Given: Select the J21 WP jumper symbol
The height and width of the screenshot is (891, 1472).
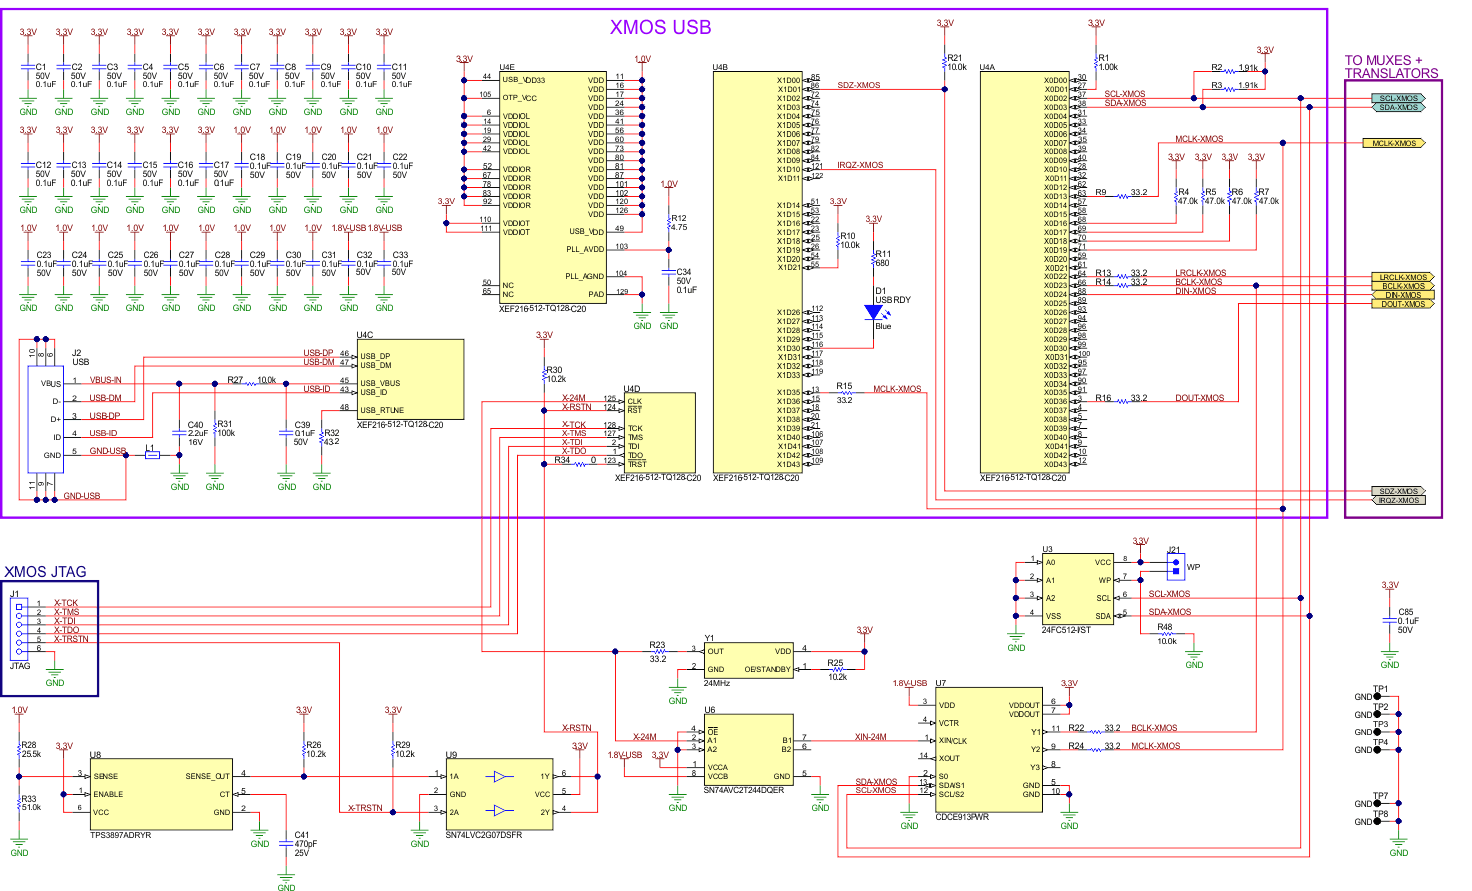Looking at the screenshot, I should point(1176,568).
